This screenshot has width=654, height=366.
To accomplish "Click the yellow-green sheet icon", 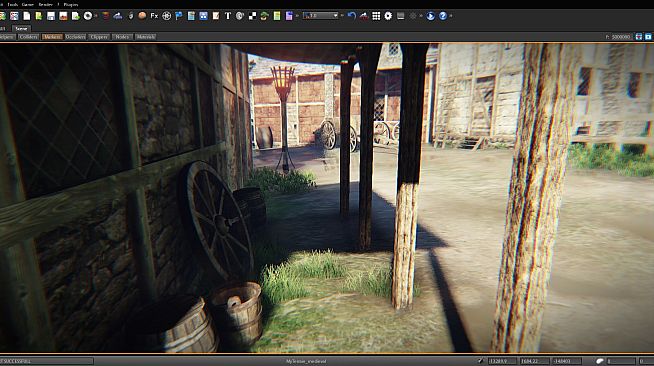I will [x=277, y=16].
